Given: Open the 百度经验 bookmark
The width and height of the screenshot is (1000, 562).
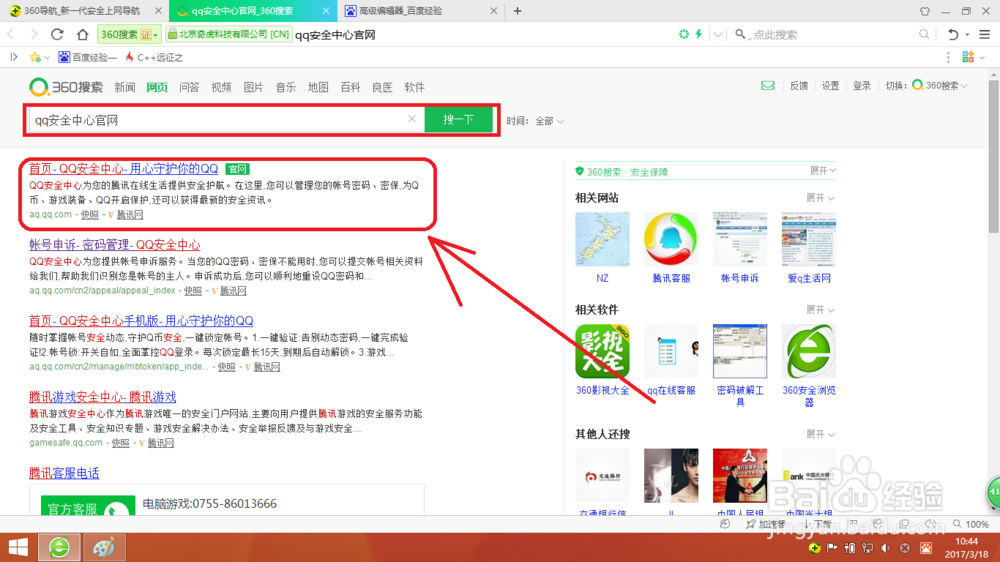Looking at the screenshot, I should pyautogui.click(x=88, y=57).
